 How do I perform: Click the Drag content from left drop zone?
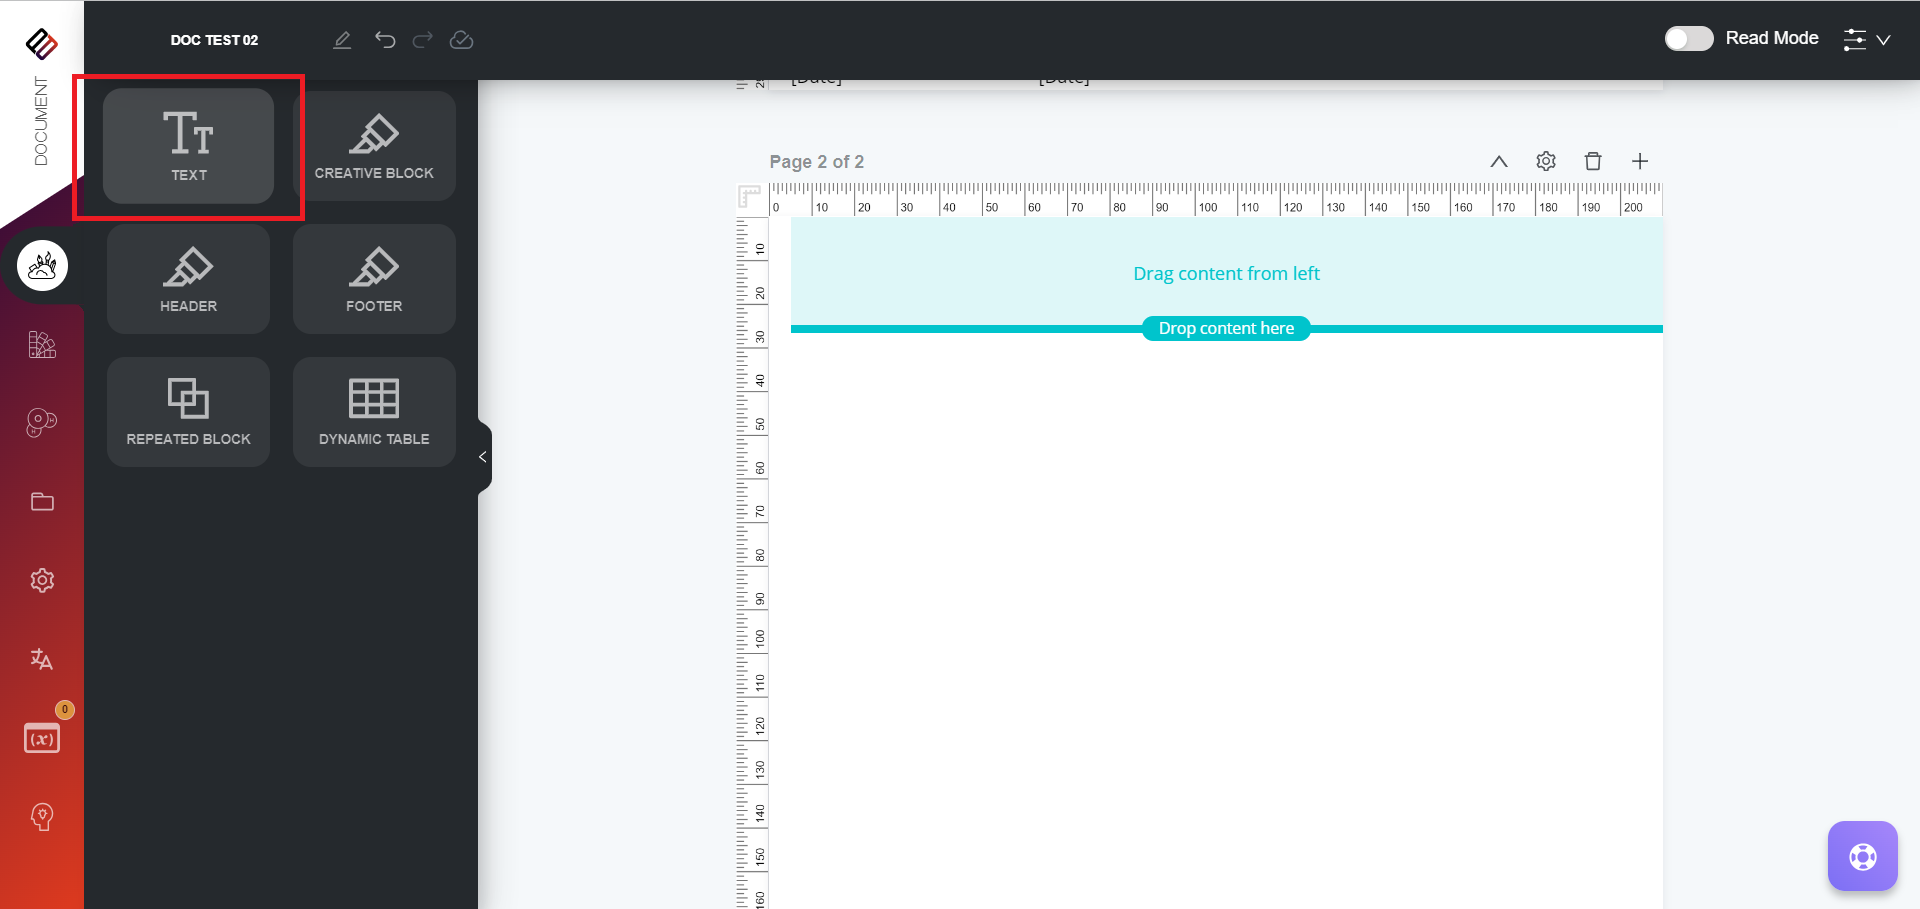point(1226,273)
